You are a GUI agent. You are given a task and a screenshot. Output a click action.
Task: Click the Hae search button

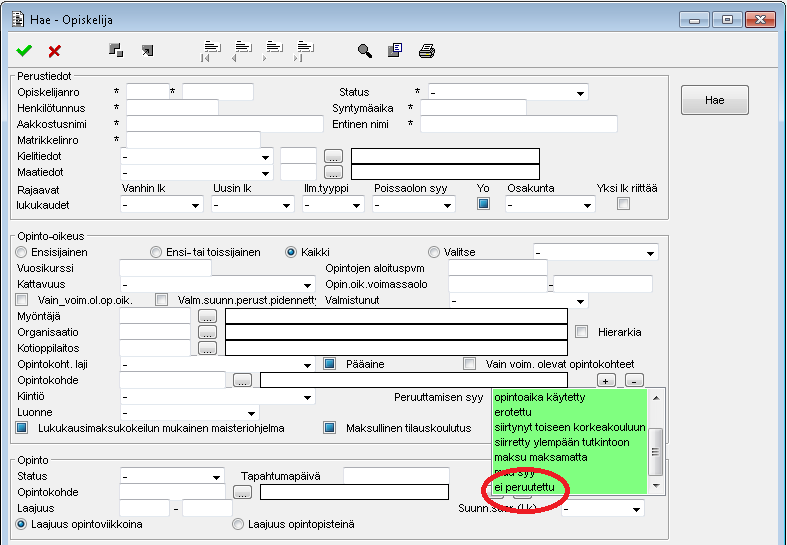click(715, 100)
